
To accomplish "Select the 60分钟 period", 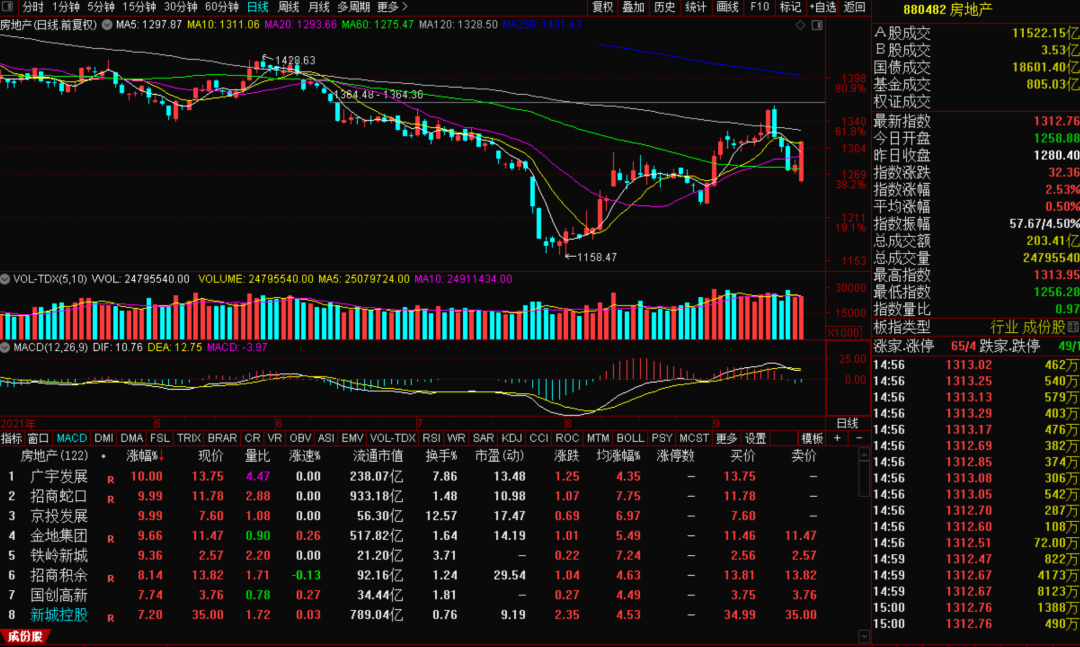I will pyautogui.click(x=222, y=7).
